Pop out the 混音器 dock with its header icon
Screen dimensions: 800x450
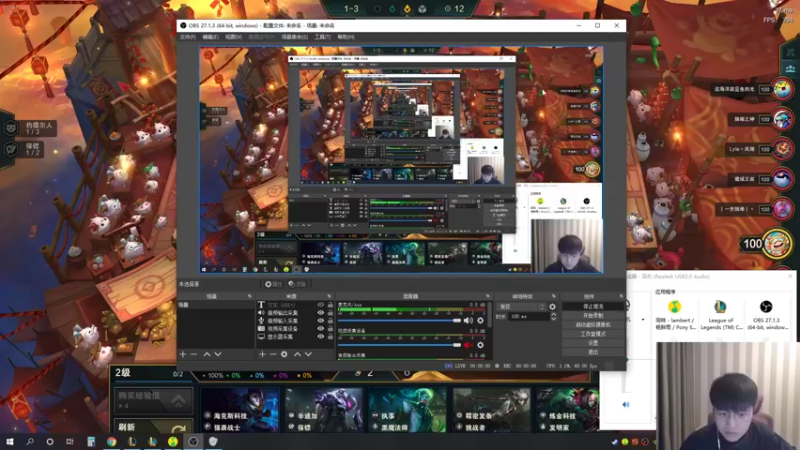pos(488,296)
